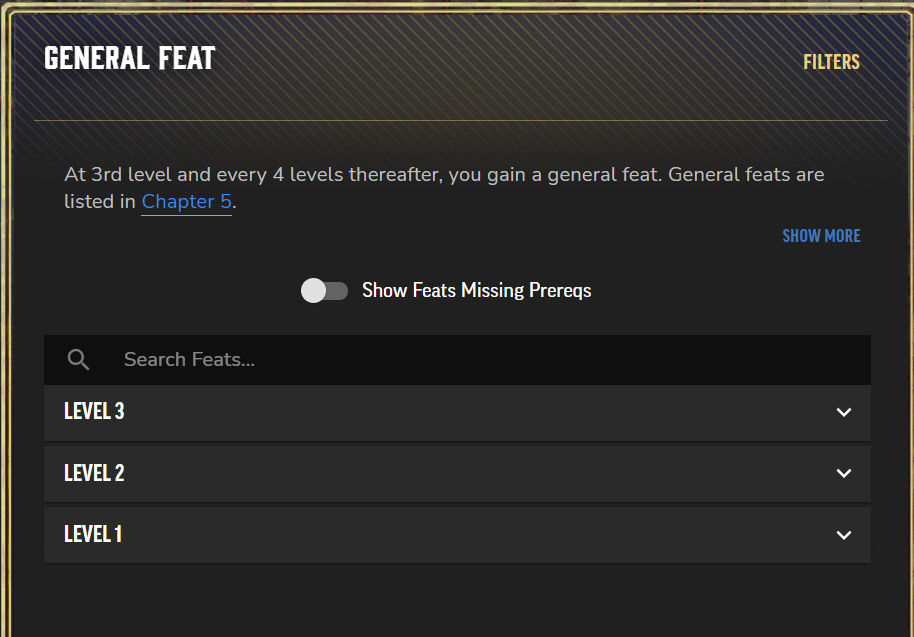914x637 pixels.
Task: Click SHOW MORE to expand description
Action: (x=821, y=236)
